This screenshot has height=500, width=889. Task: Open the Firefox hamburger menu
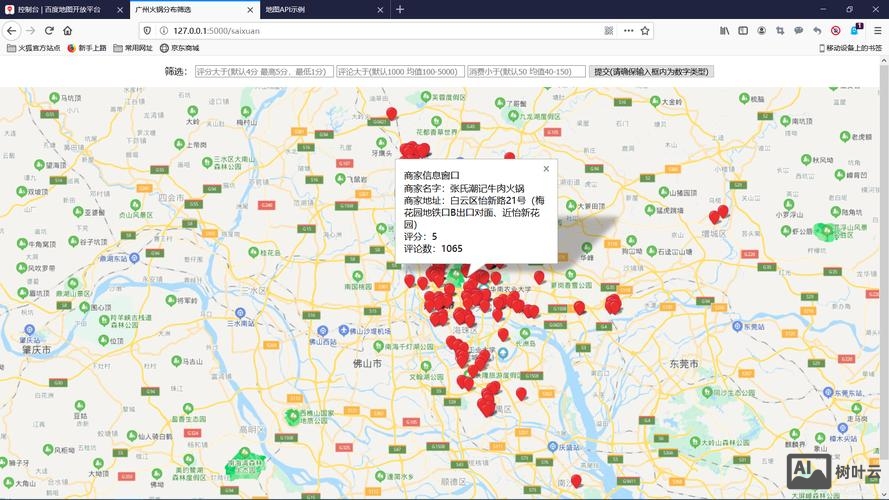click(x=877, y=31)
